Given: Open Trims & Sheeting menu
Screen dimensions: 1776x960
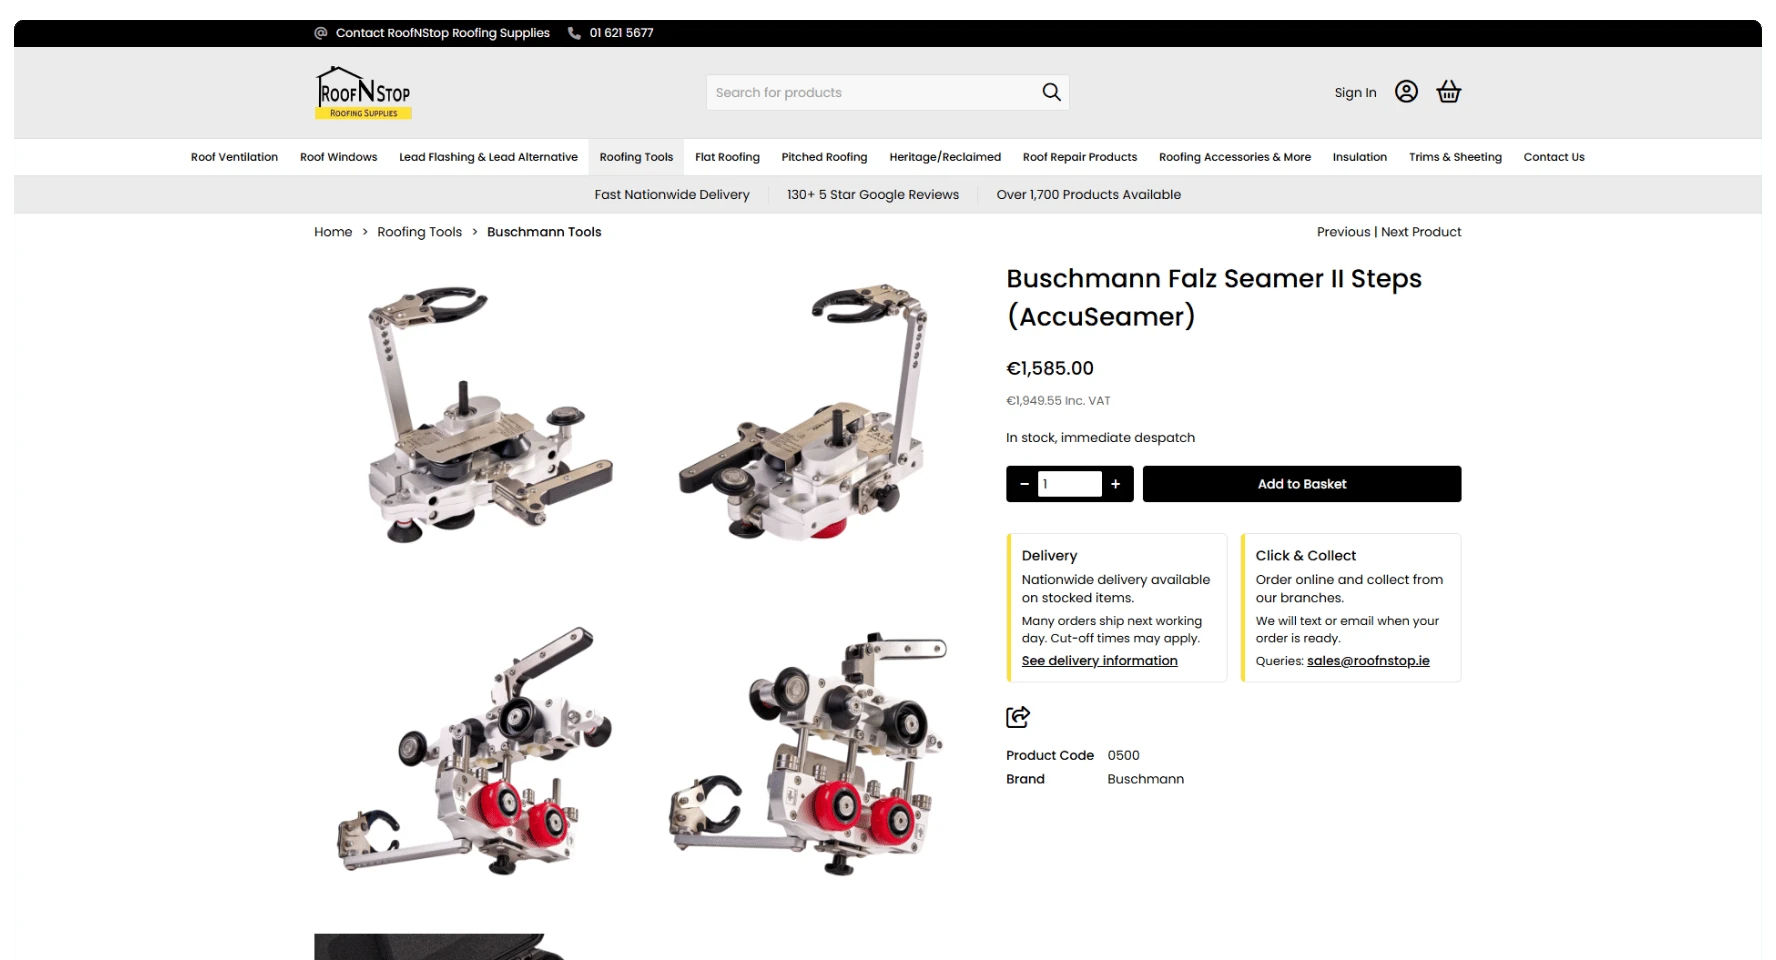Looking at the screenshot, I should (x=1455, y=157).
